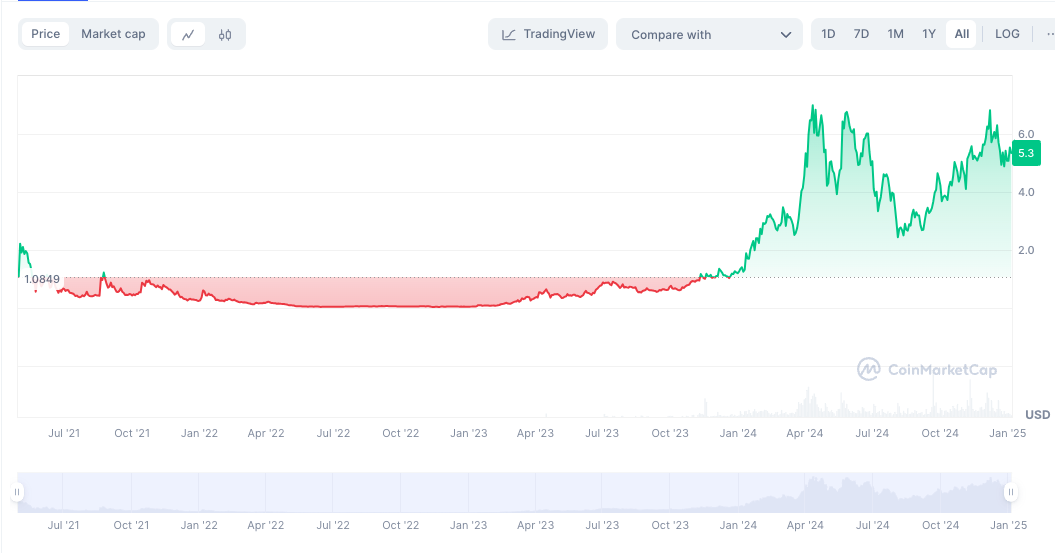Screen dimensions: 1055x553
Task: Open the TradingView chart
Action: [548, 34]
